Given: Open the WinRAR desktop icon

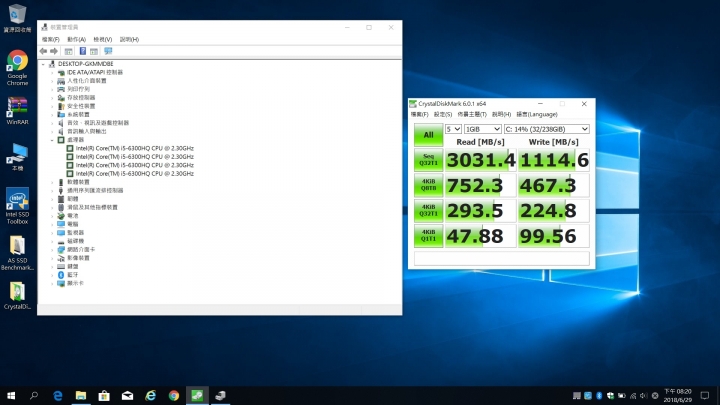Looking at the screenshot, I should (x=17, y=111).
